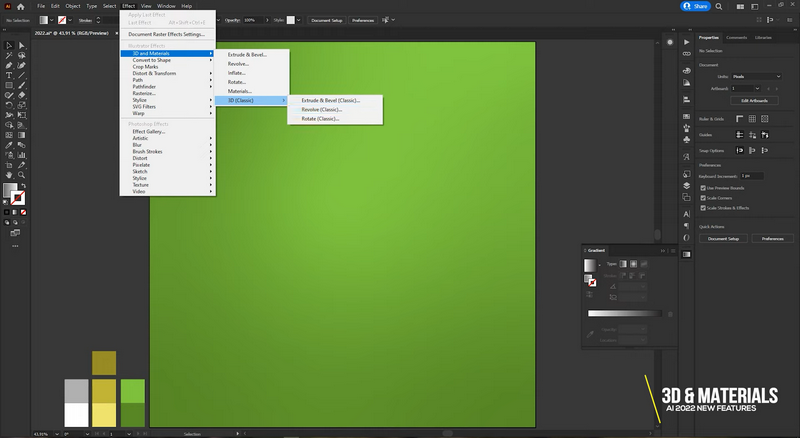The image size is (800, 438).
Task: Select the Eyedropper tool
Action: pyautogui.click(x=9, y=145)
